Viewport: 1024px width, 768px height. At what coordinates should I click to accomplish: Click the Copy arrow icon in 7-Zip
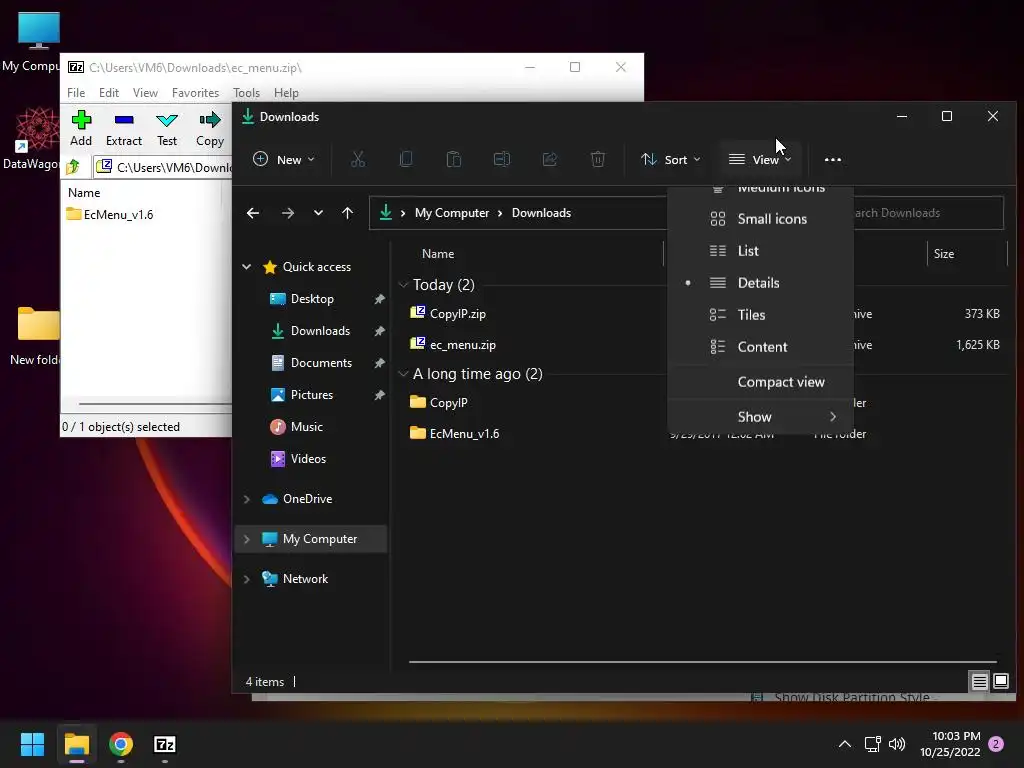tap(210, 120)
